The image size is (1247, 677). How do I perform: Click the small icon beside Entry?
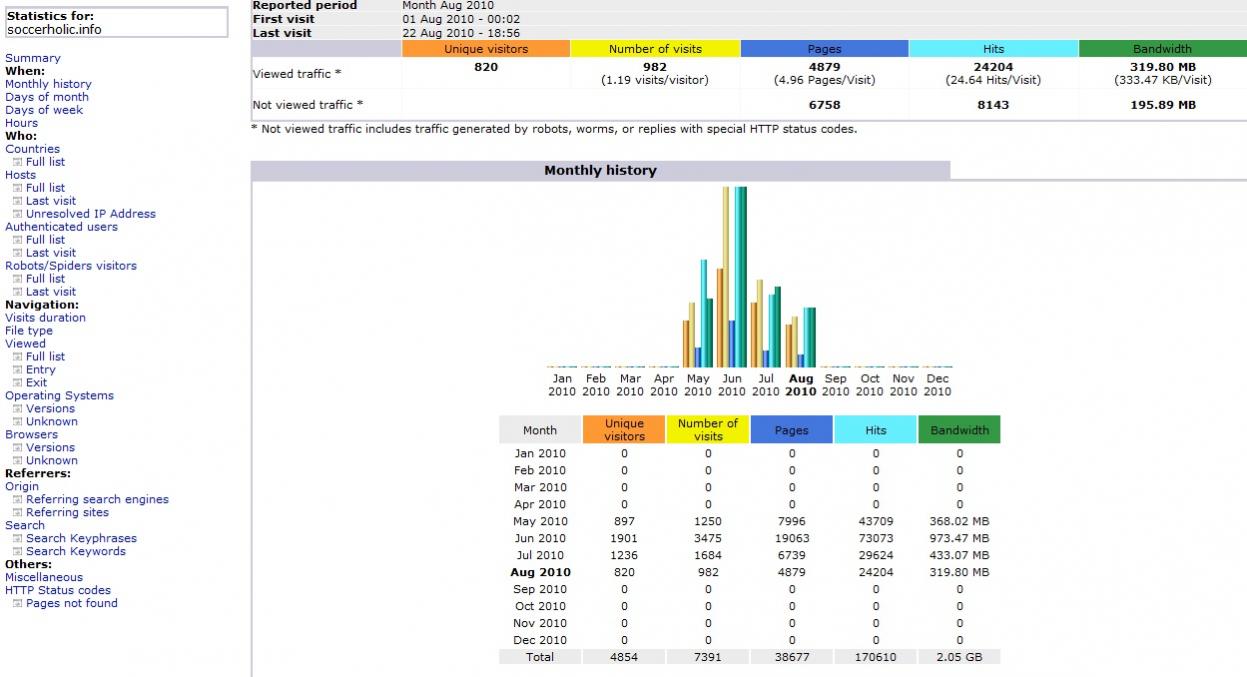[17, 370]
